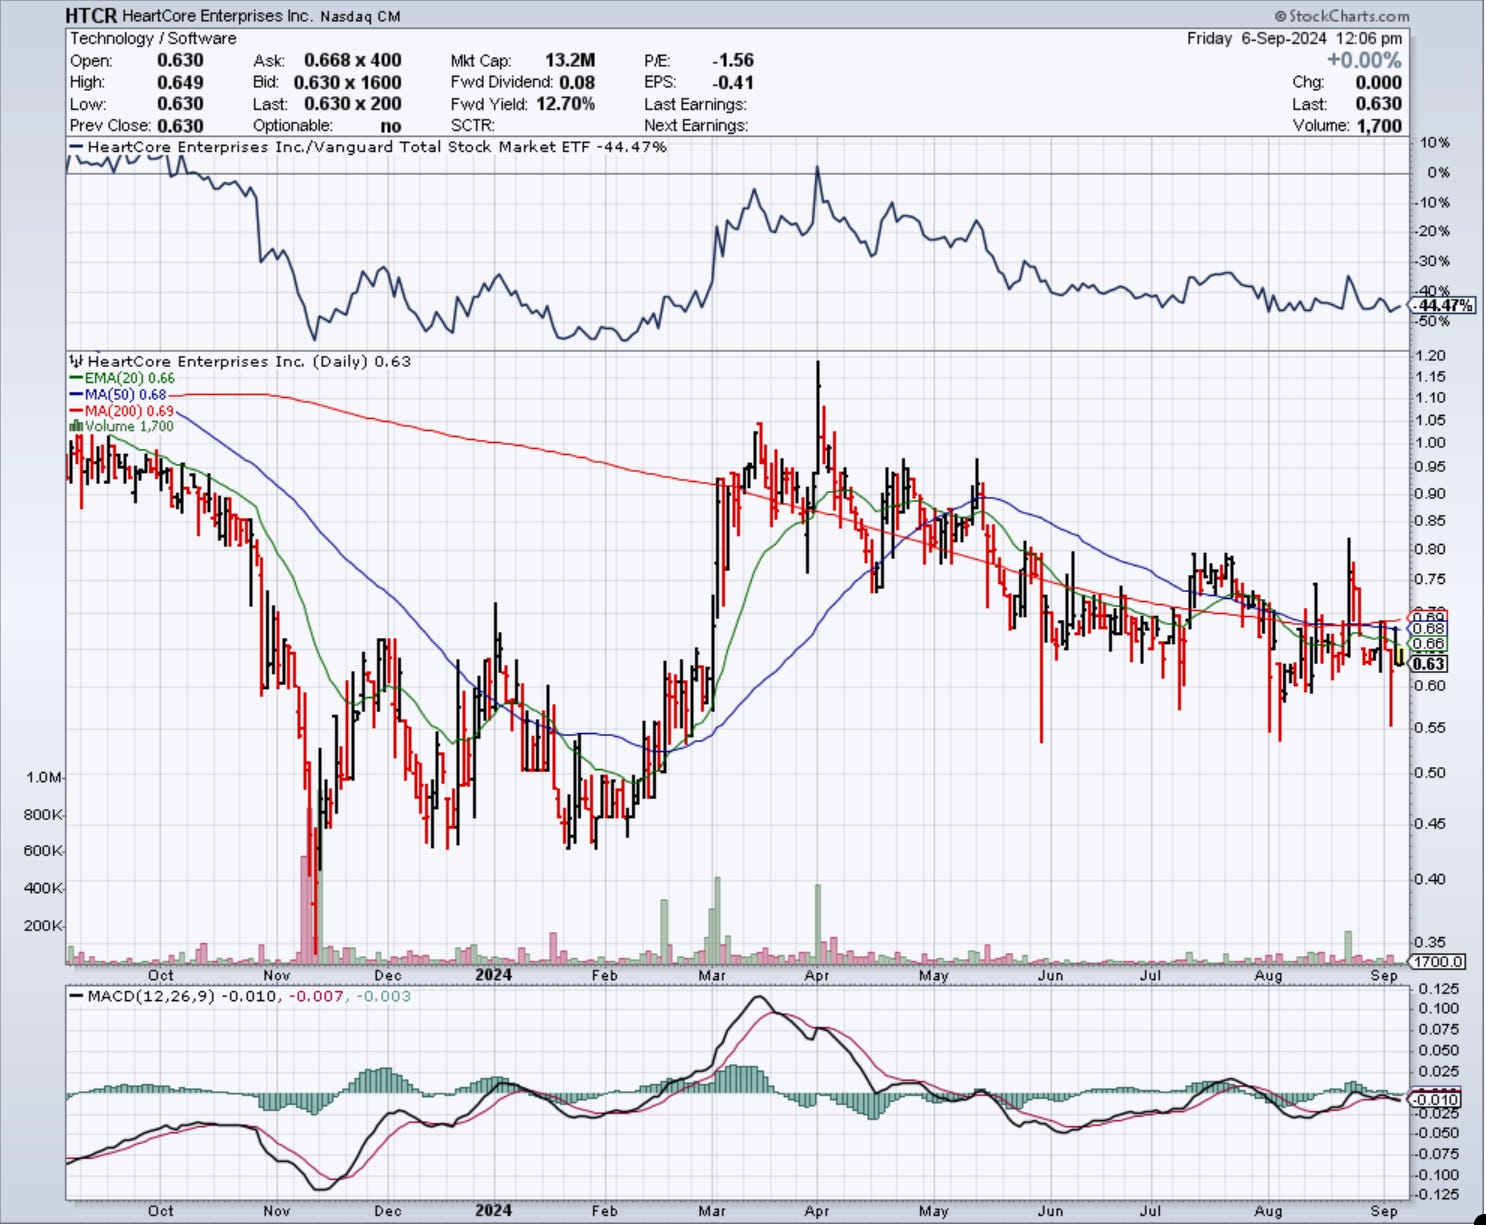The height and width of the screenshot is (1225, 1486).
Task: Click the 1700.0 volume tag on right axis
Action: (x=1438, y=962)
